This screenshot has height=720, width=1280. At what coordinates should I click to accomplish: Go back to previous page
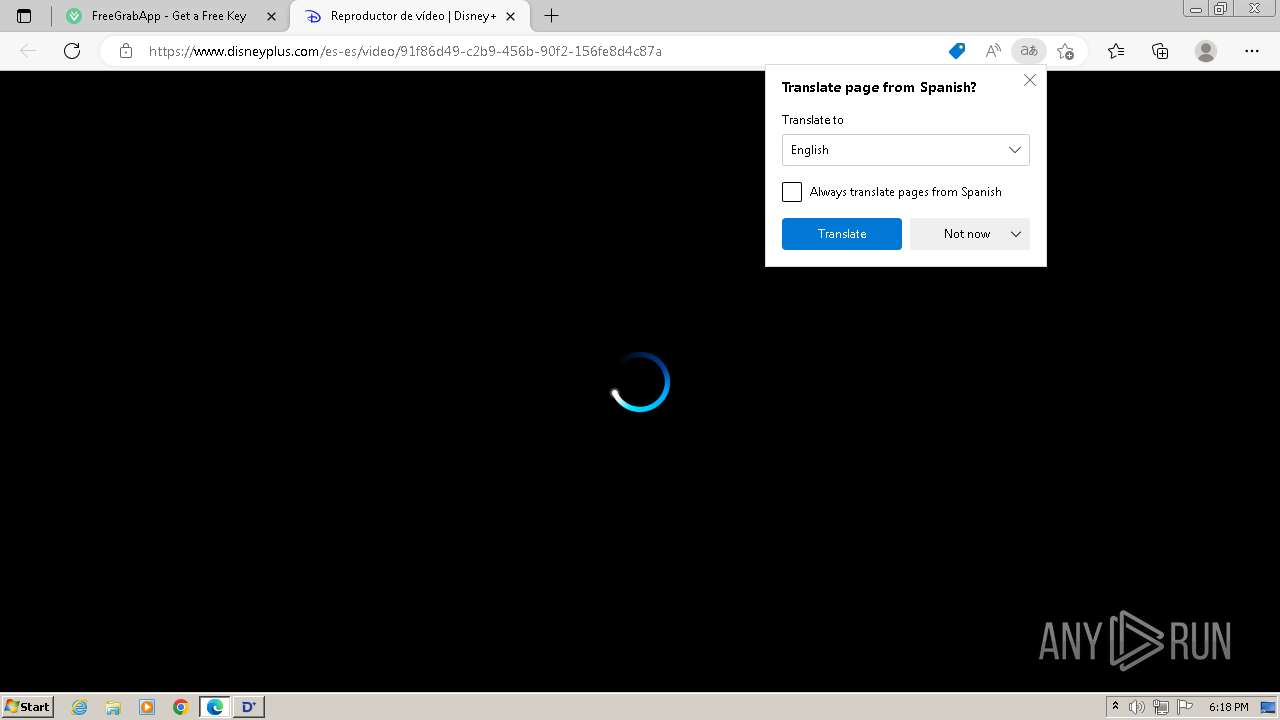point(28,51)
